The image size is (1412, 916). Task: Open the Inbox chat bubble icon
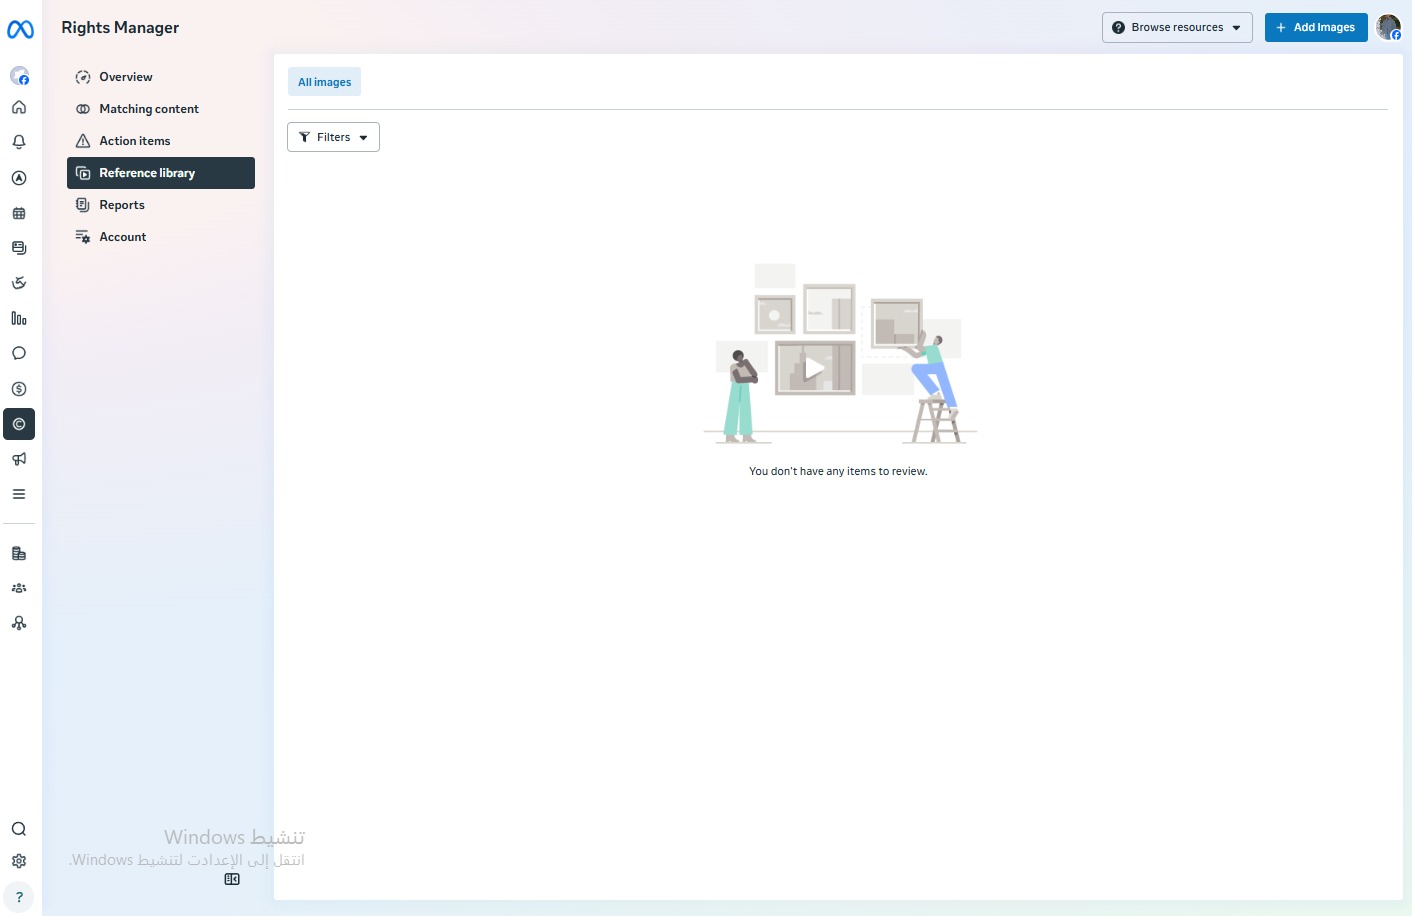[19, 353]
